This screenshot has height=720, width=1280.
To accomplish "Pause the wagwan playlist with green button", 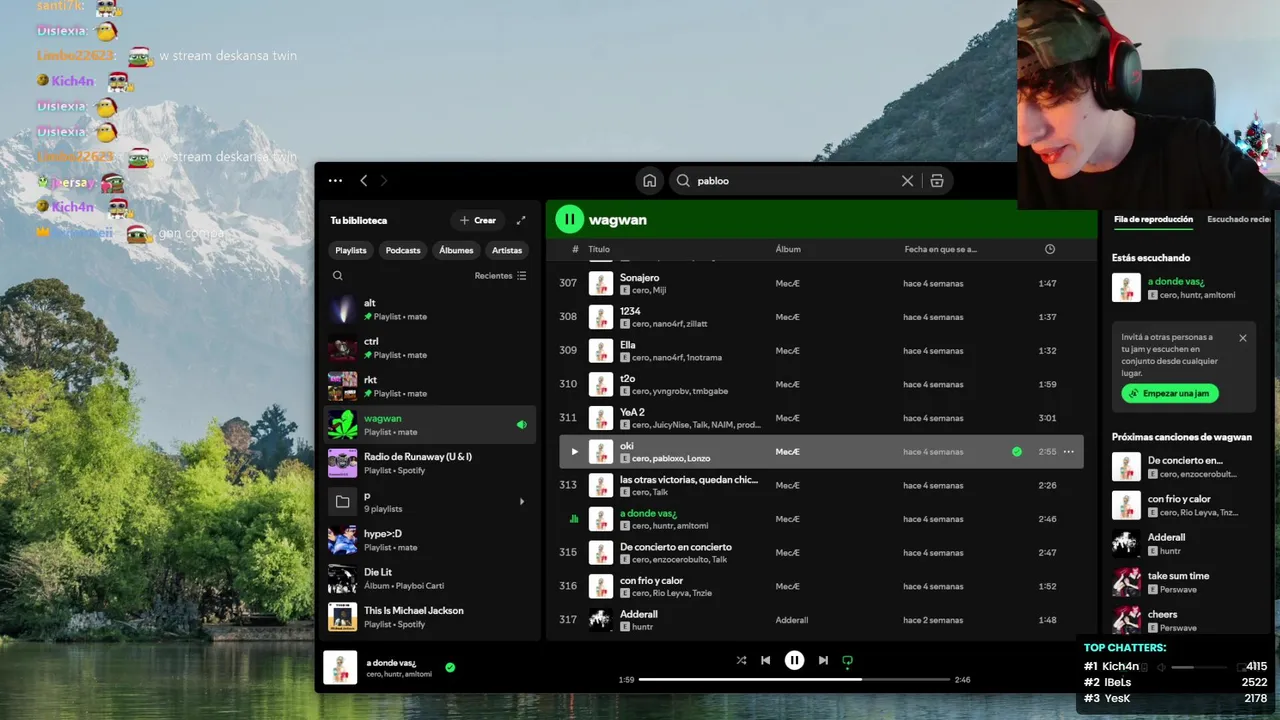I will click(569, 219).
